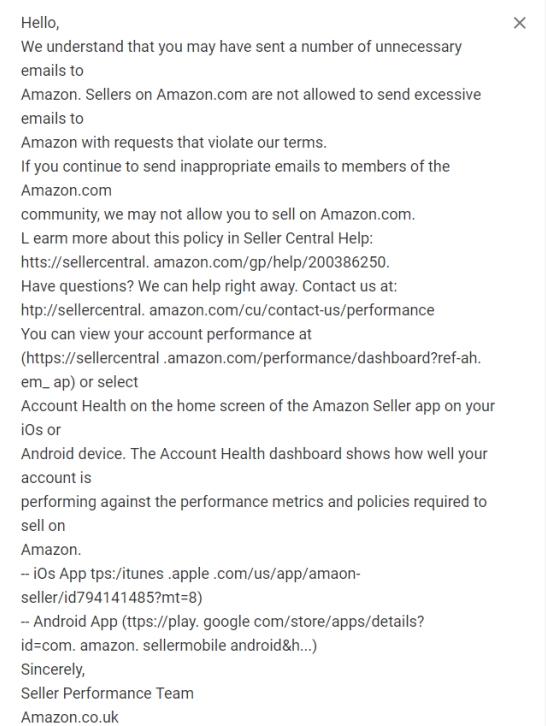Click the 'L earm more about this policy' line
Screen dimensions: 546x726
197,238
